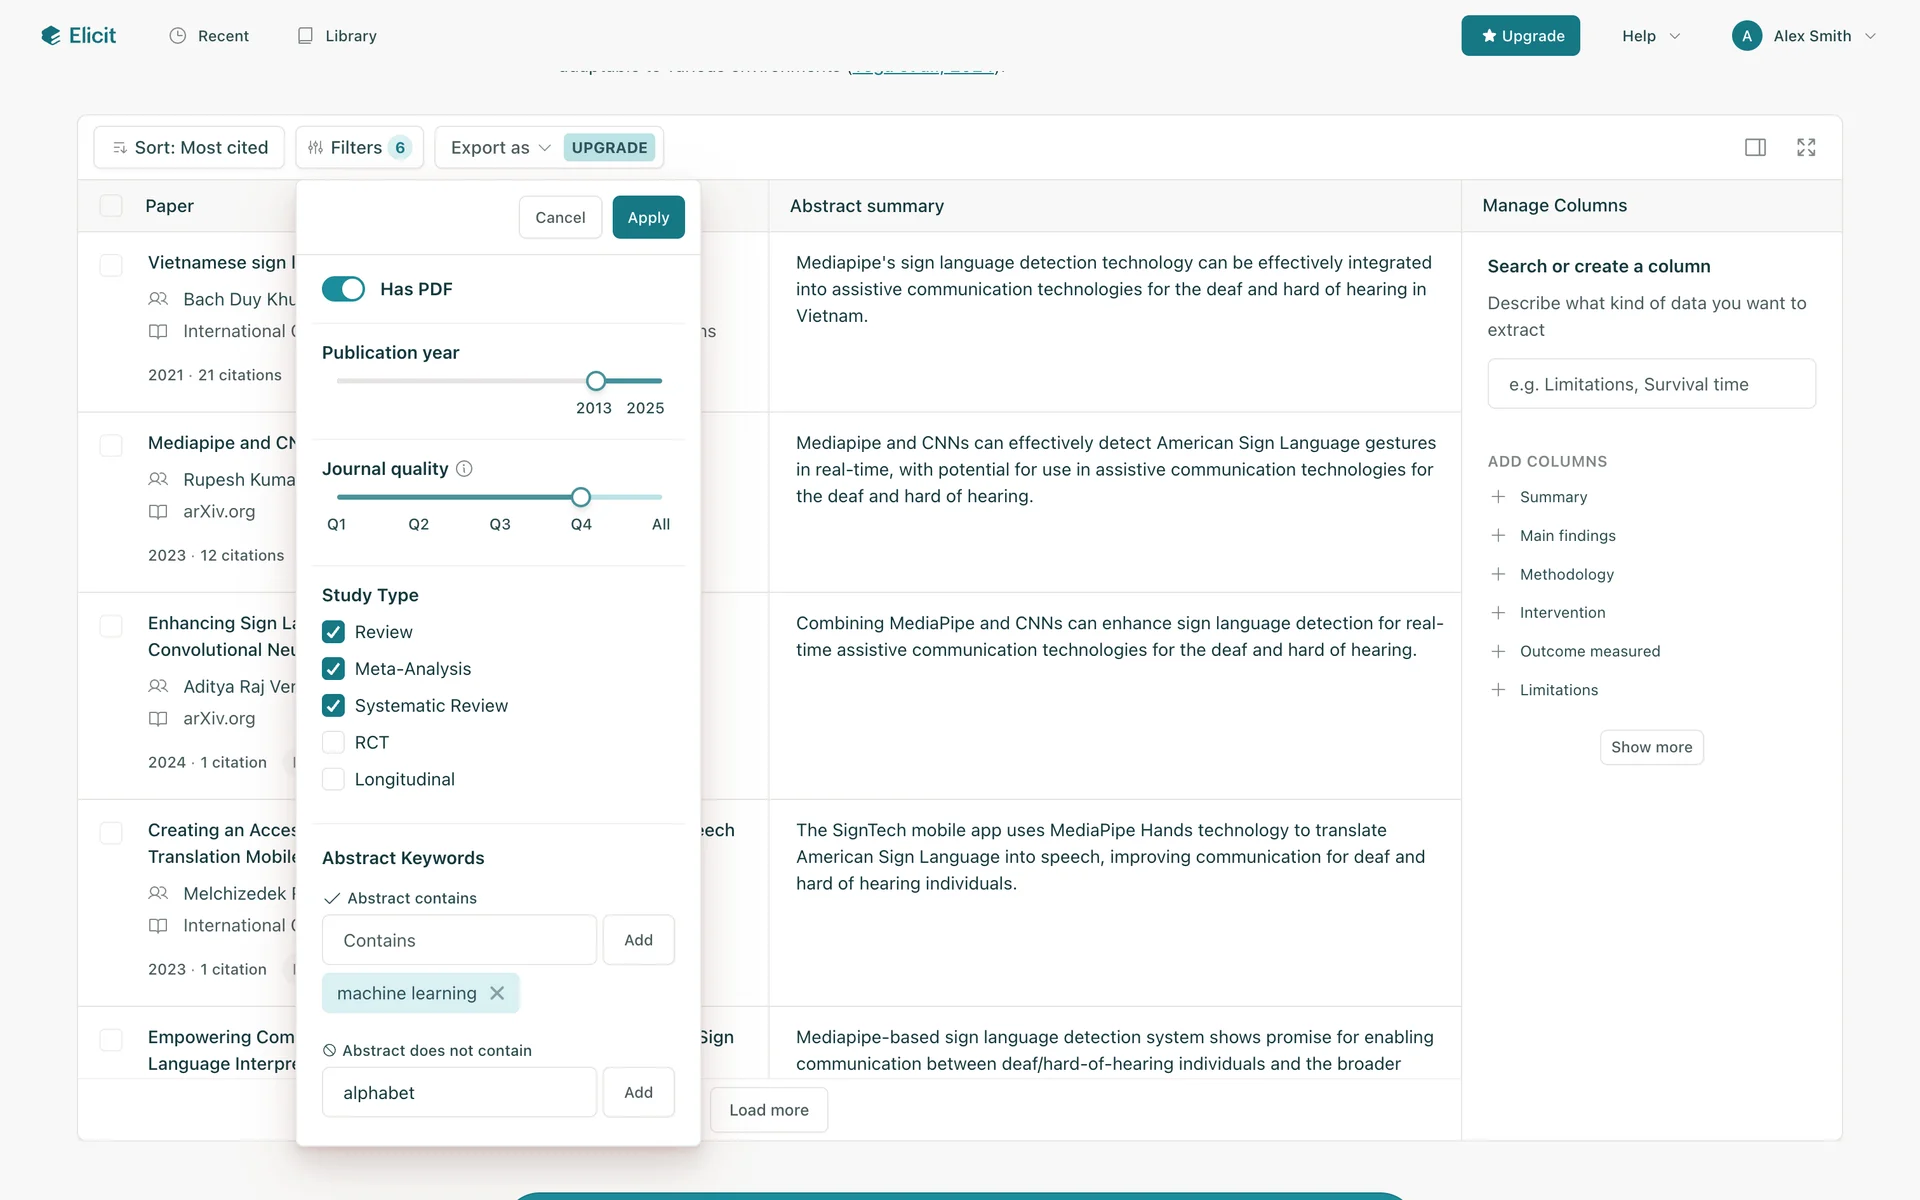Click the Journal quality info icon
Image resolution: width=1920 pixels, height=1200 pixels.
click(464, 469)
